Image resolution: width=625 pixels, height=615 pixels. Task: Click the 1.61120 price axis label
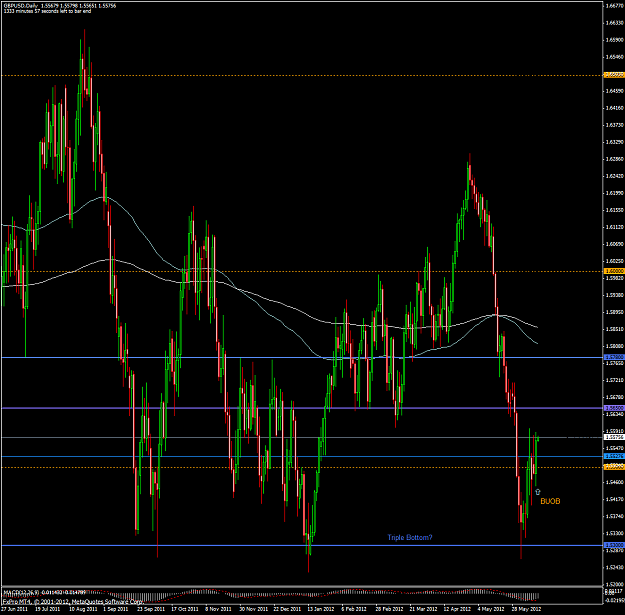point(614,227)
